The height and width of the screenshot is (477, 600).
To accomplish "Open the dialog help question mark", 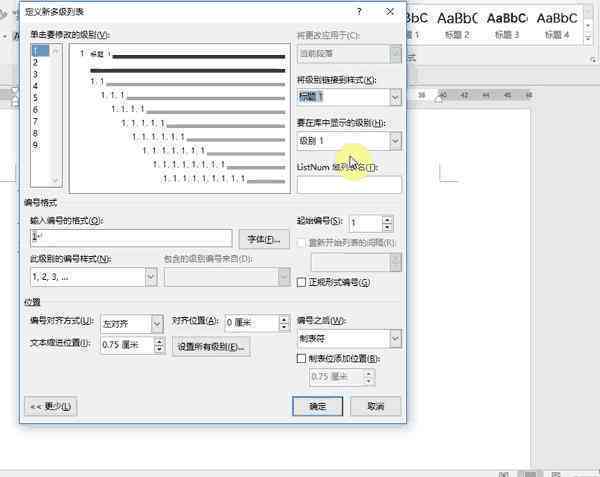I will coord(359,12).
